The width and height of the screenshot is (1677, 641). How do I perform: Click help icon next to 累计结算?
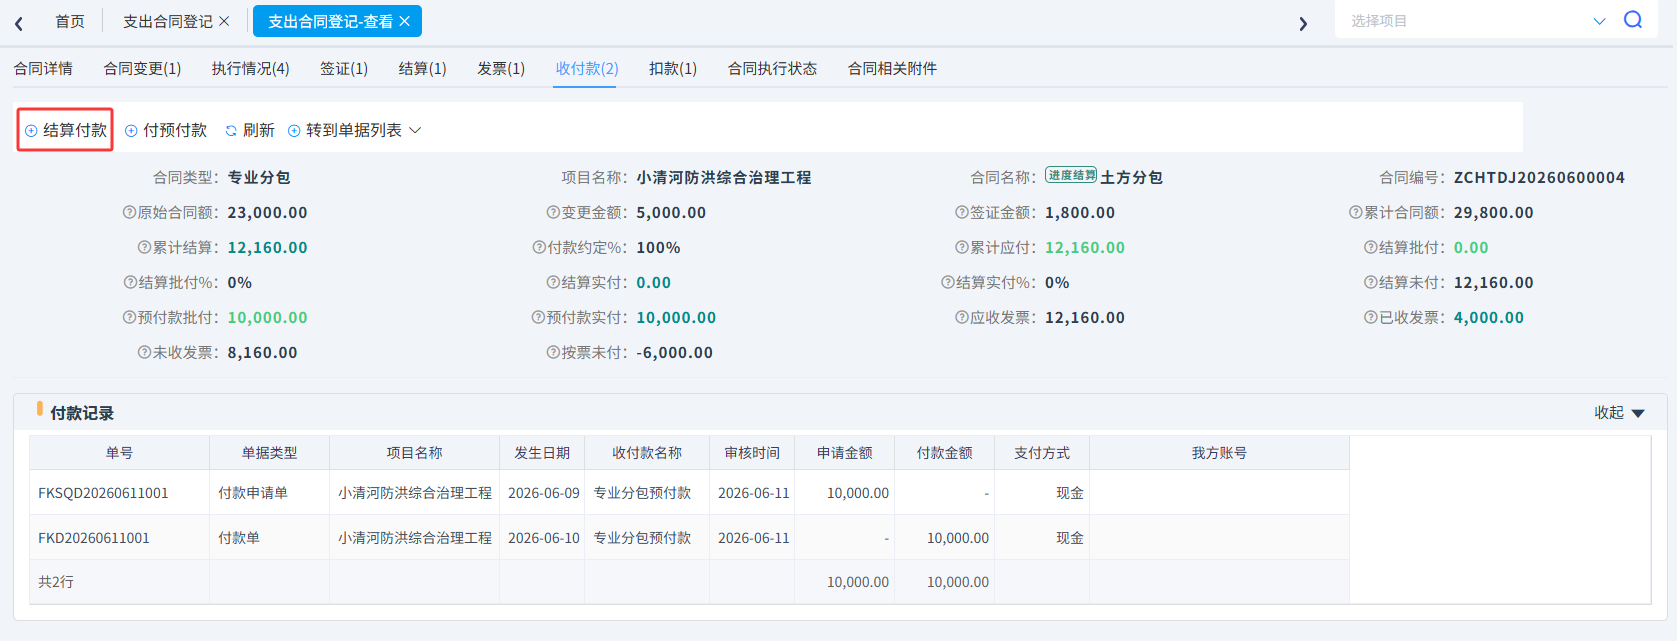[x=144, y=248]
